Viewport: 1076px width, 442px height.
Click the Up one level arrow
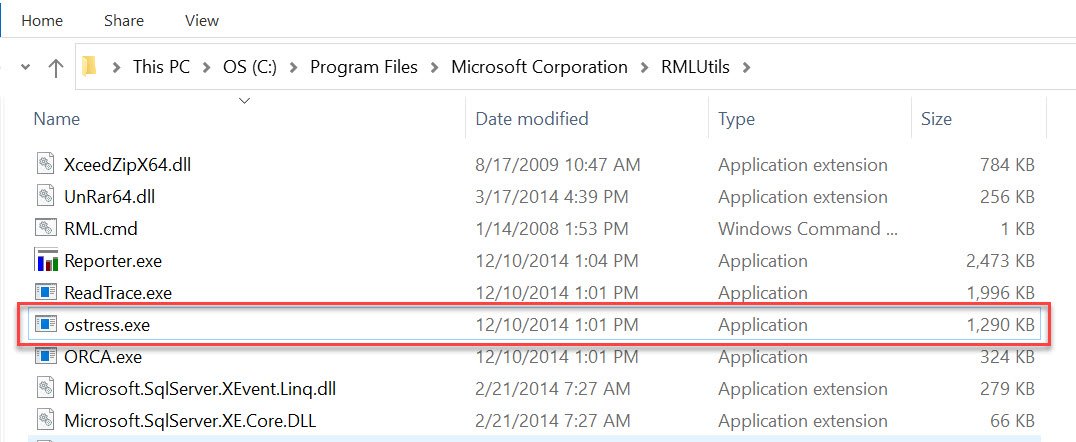coord(56,67)
